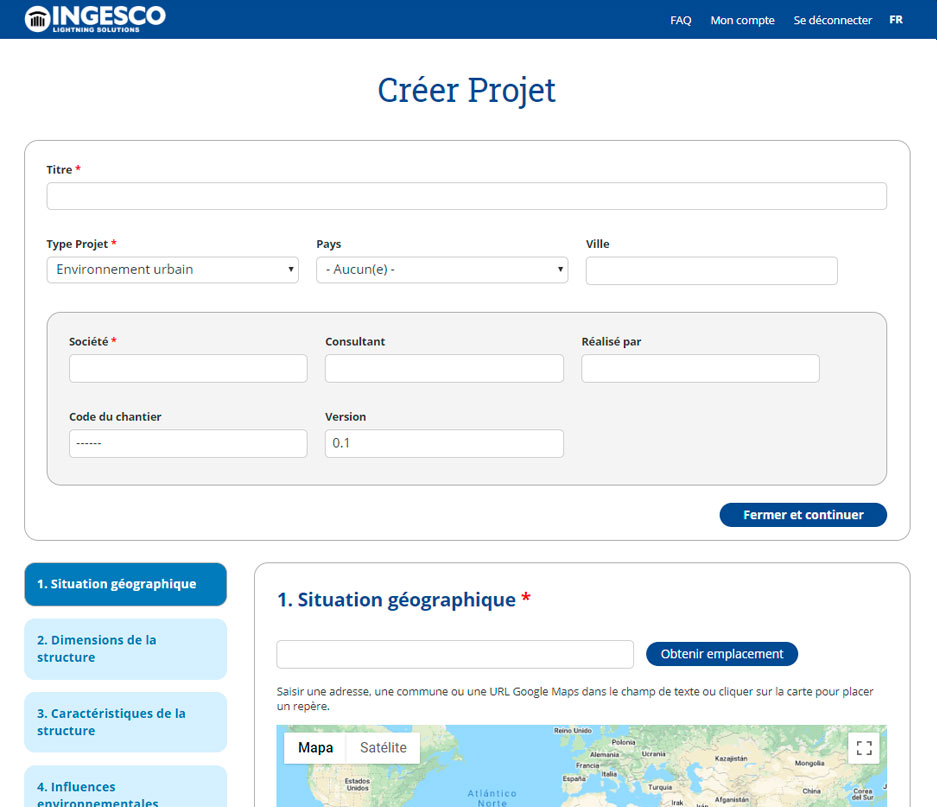Select the Version field showing 0.1
The height and width of the screenshot is (807, 937).
444,444
